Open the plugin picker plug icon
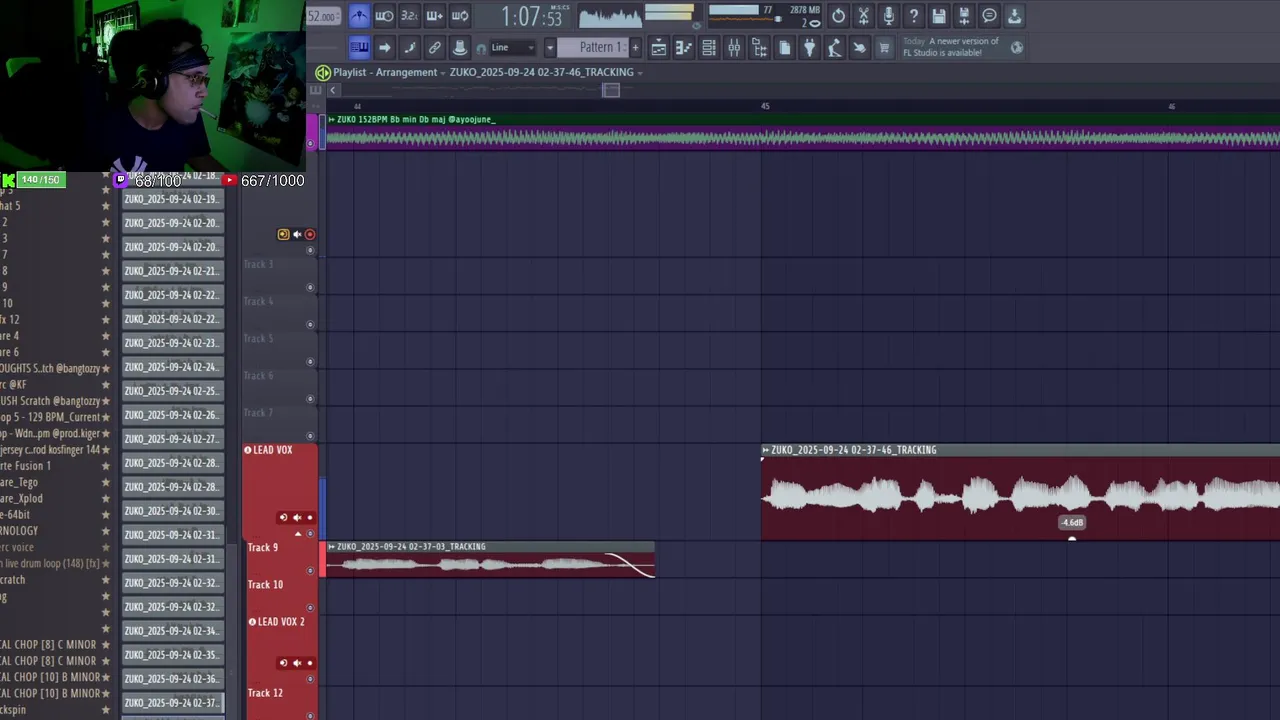Image resolution: width=1280 pixels, height=720 pixels. point(809,47)
